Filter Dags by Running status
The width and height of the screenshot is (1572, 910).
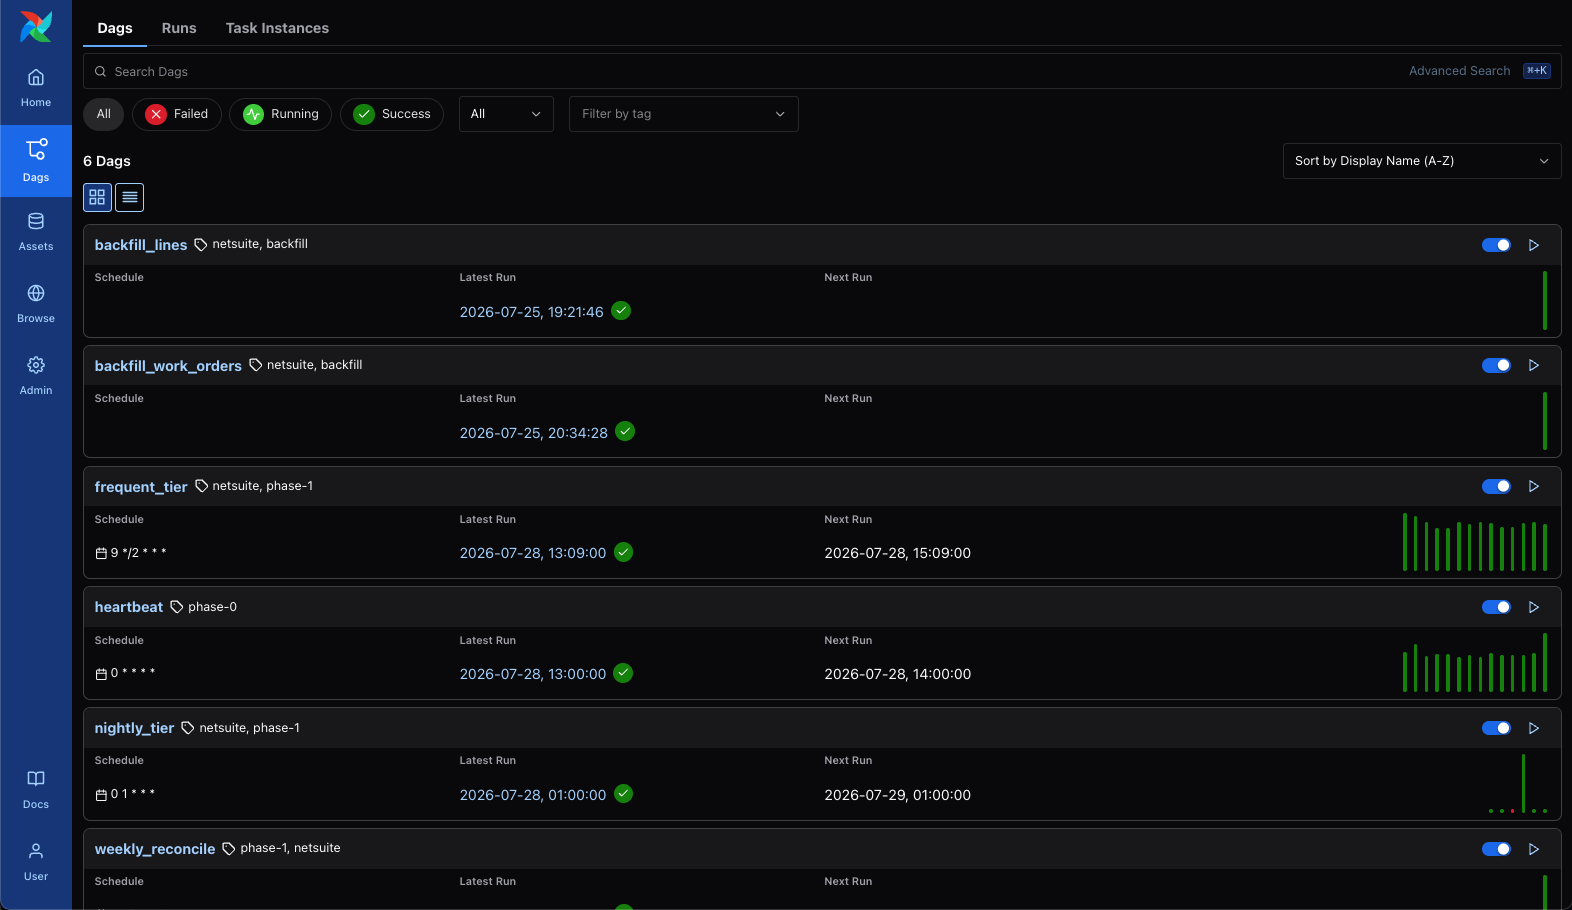click(x=281, y=114)
